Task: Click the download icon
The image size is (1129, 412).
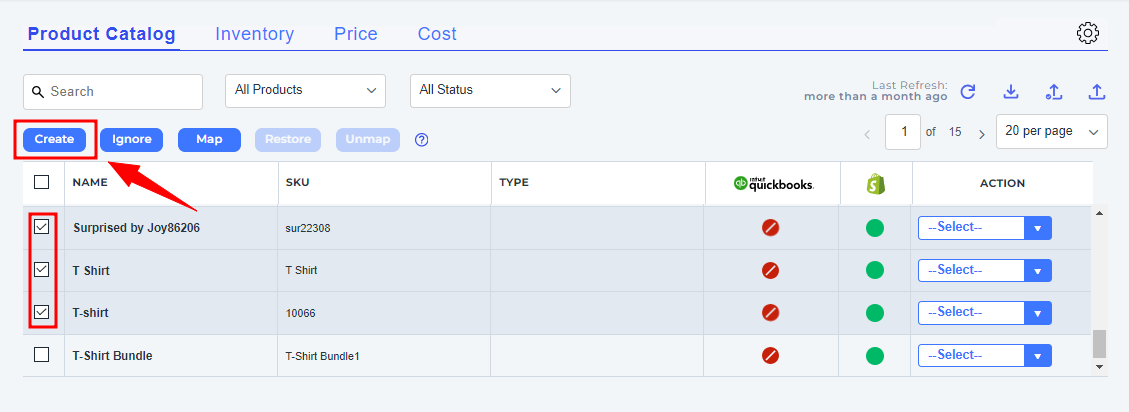Action: point(1011,92)
